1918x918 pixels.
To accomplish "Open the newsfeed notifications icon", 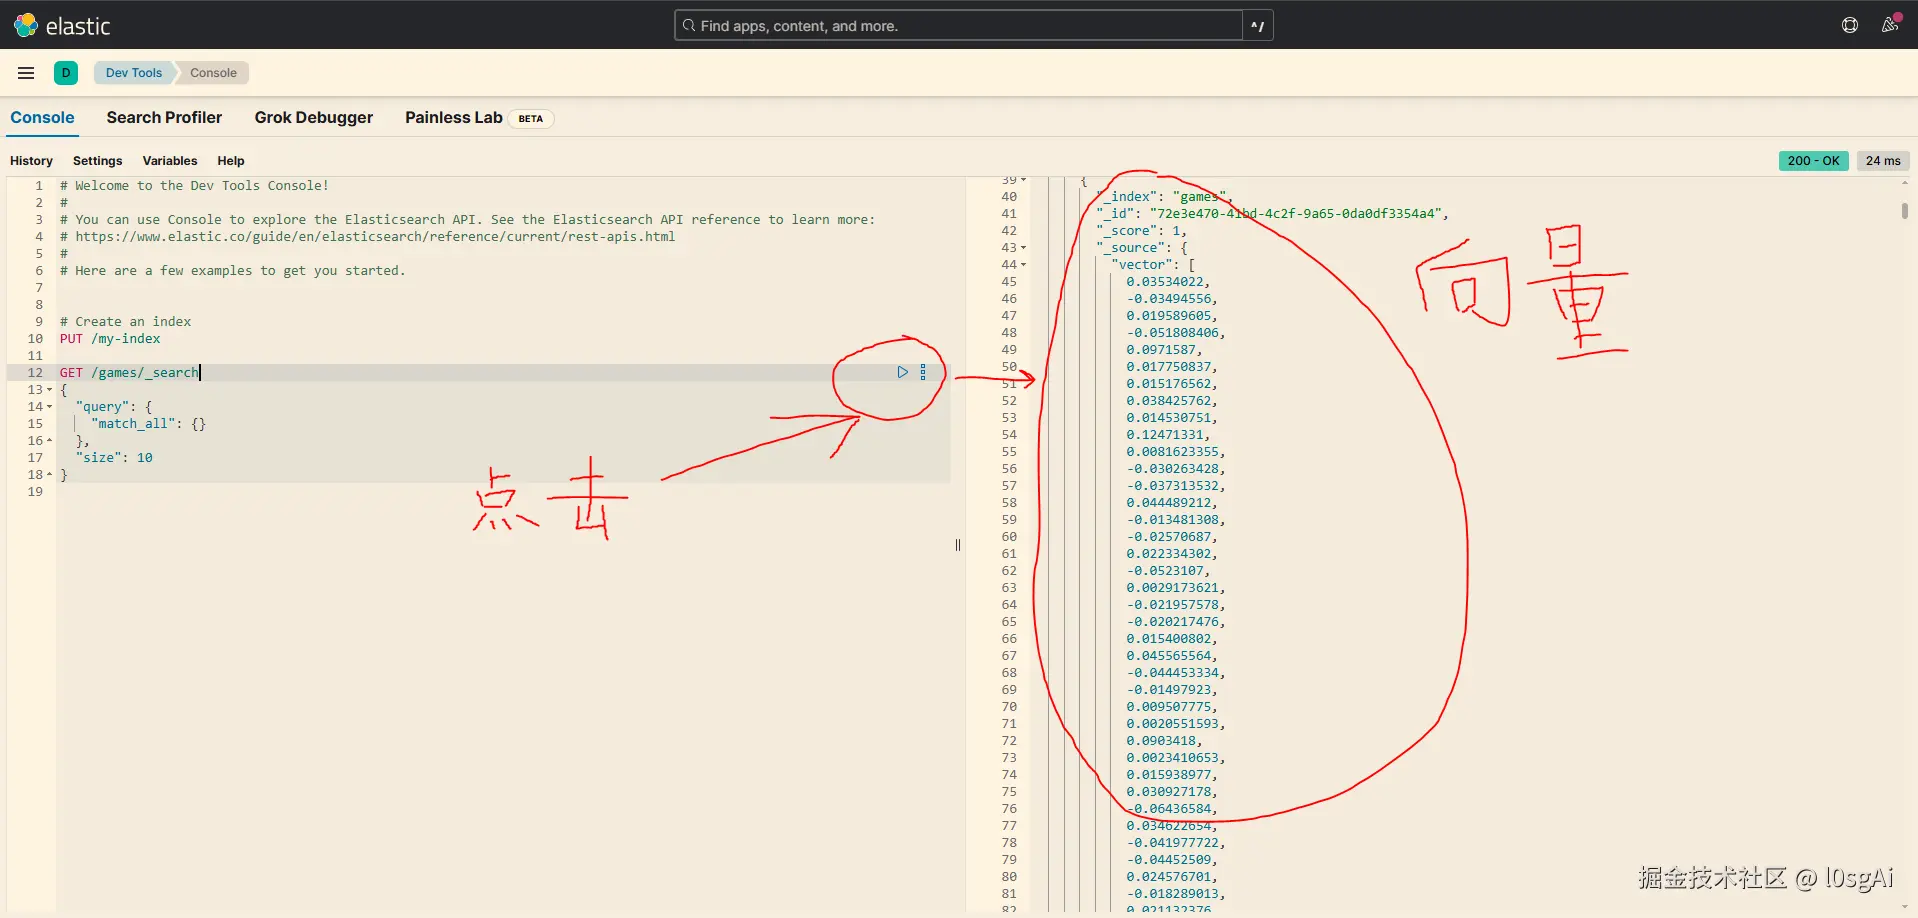I will coord(1890,24).
